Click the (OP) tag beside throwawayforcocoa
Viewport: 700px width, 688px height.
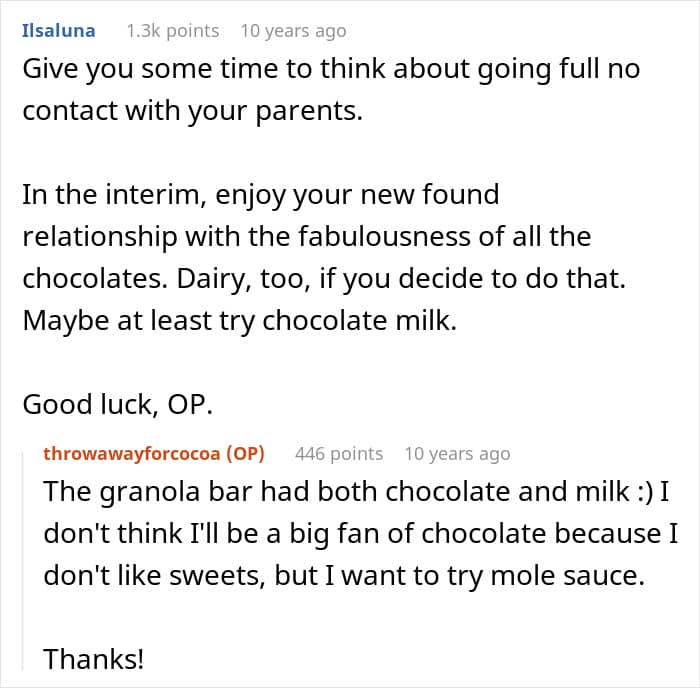click(246, 454)
